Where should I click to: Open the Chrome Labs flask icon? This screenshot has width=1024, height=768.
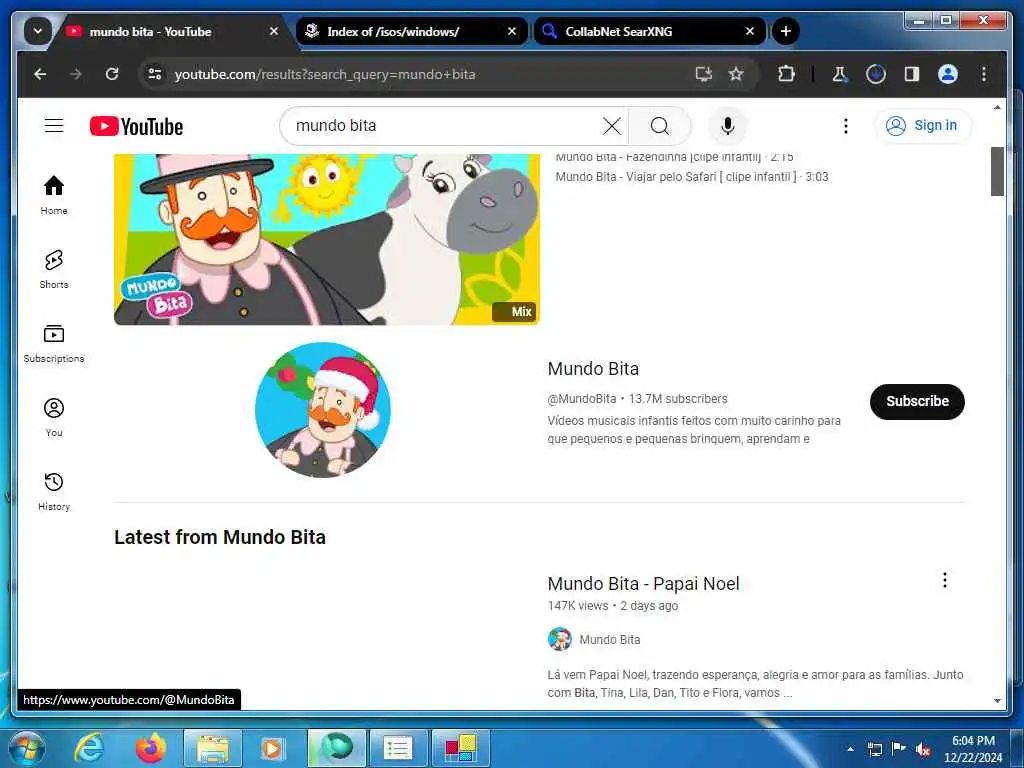tap(840, 74)
